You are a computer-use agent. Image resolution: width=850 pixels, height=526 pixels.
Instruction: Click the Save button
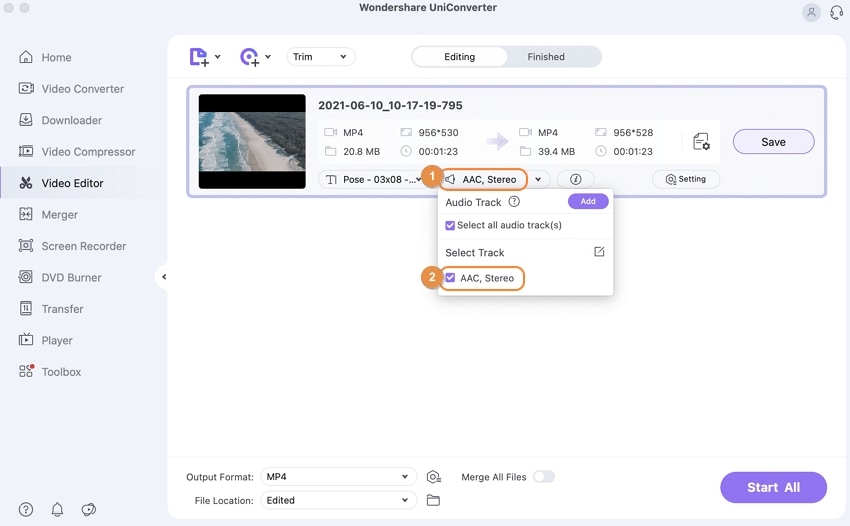click(774, 142)
